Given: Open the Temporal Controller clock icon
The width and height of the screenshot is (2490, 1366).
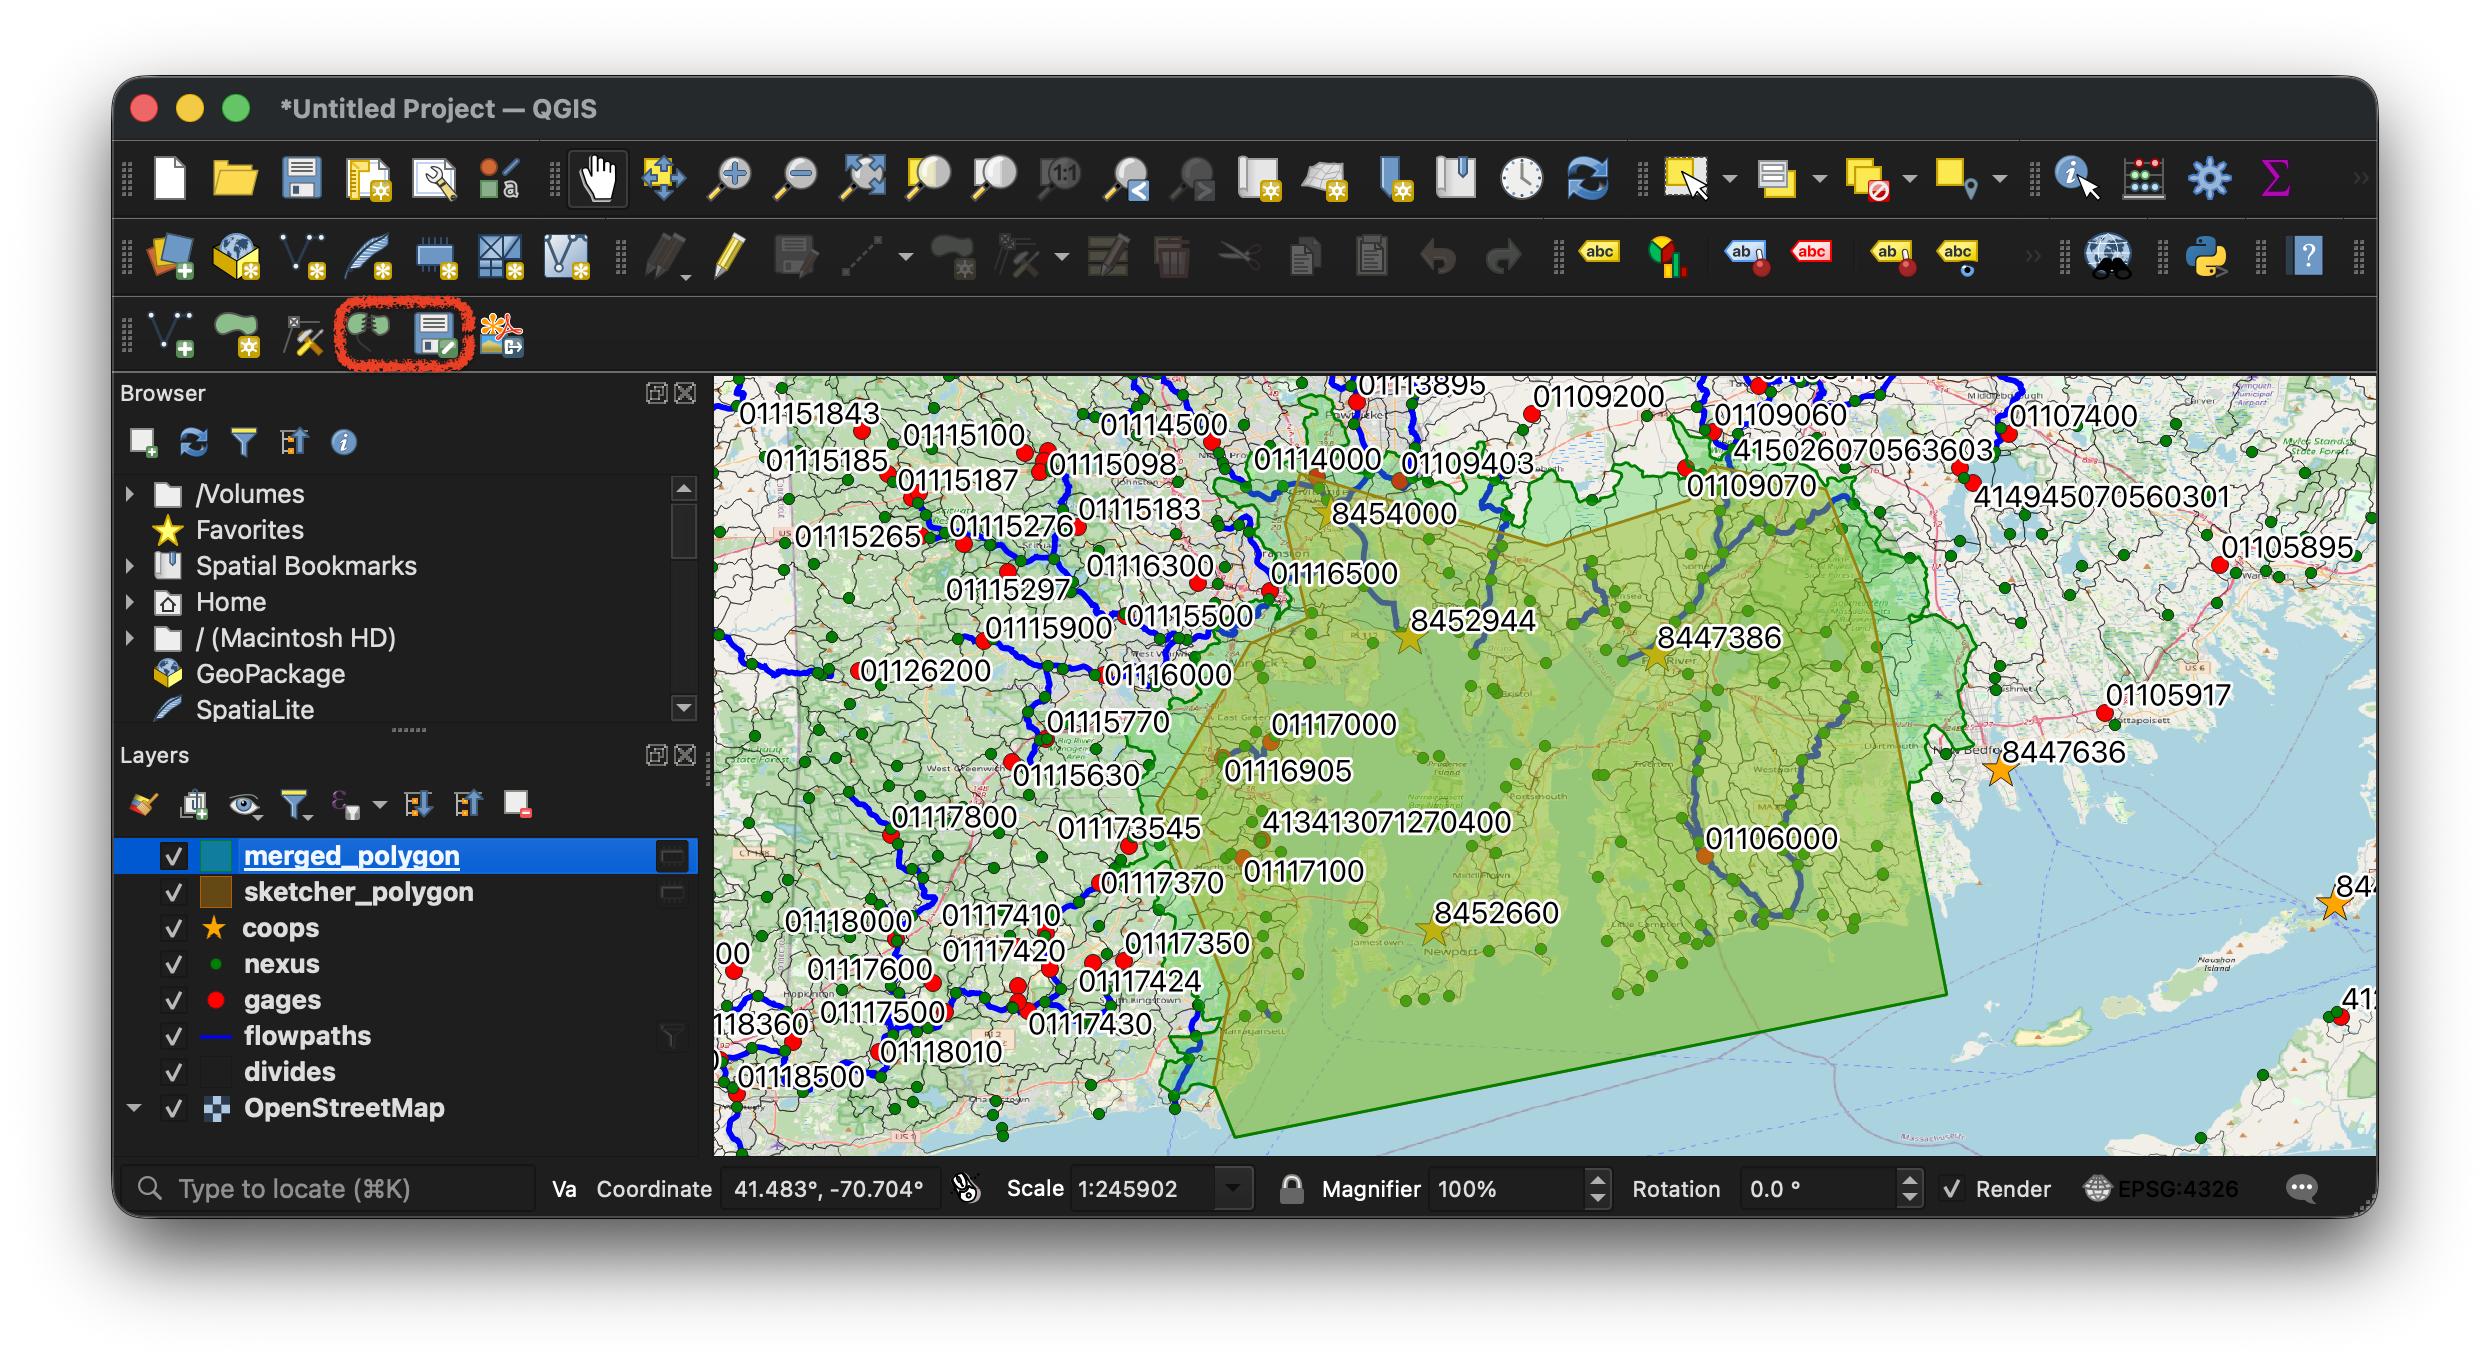Looking at the screenshot, I should [1521, 178].
